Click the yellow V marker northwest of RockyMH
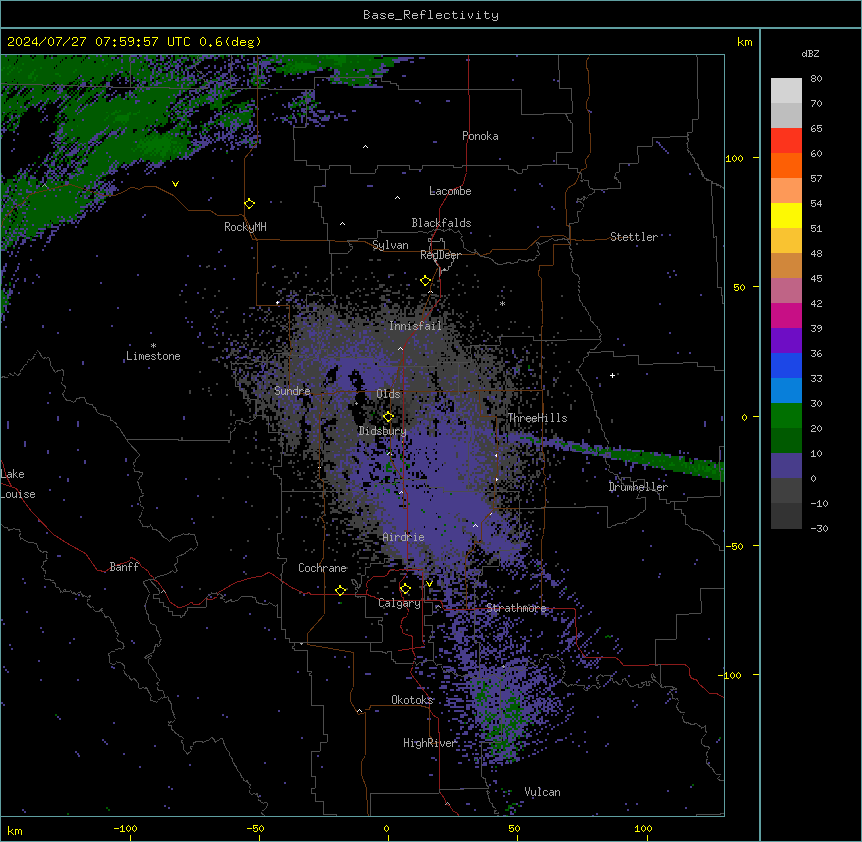The height and width of the screenshot is (842, 862). (x=175, y=184)
